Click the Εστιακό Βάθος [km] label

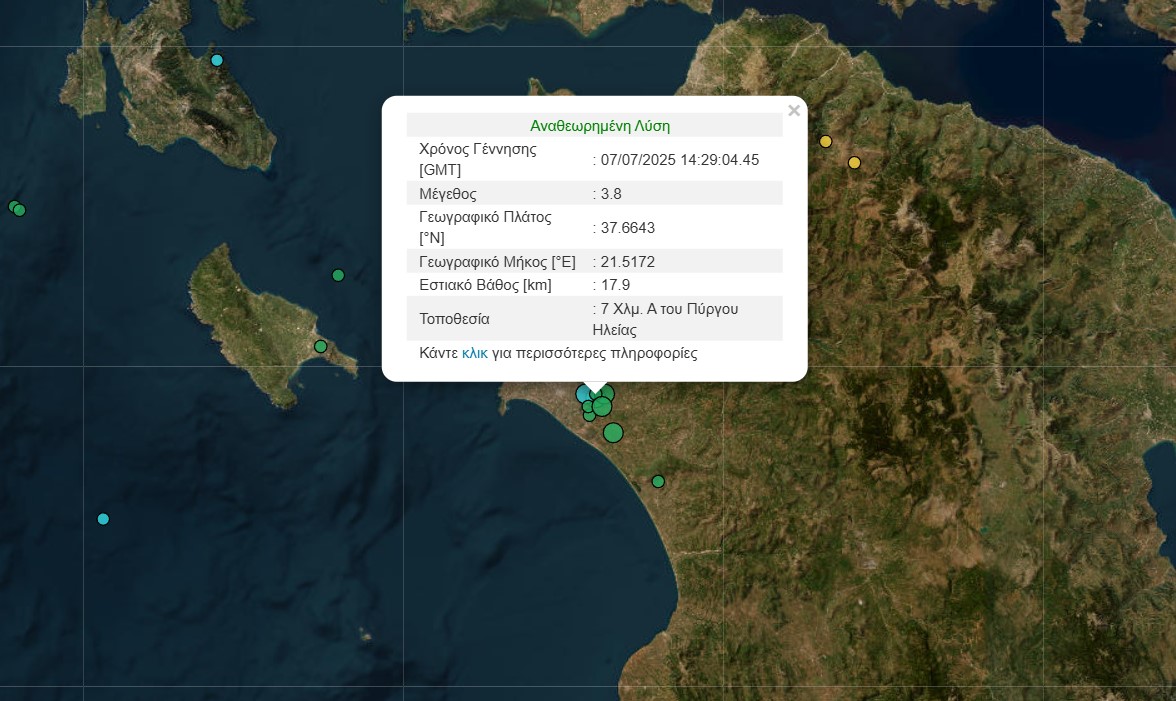click(x=485, y=285)
